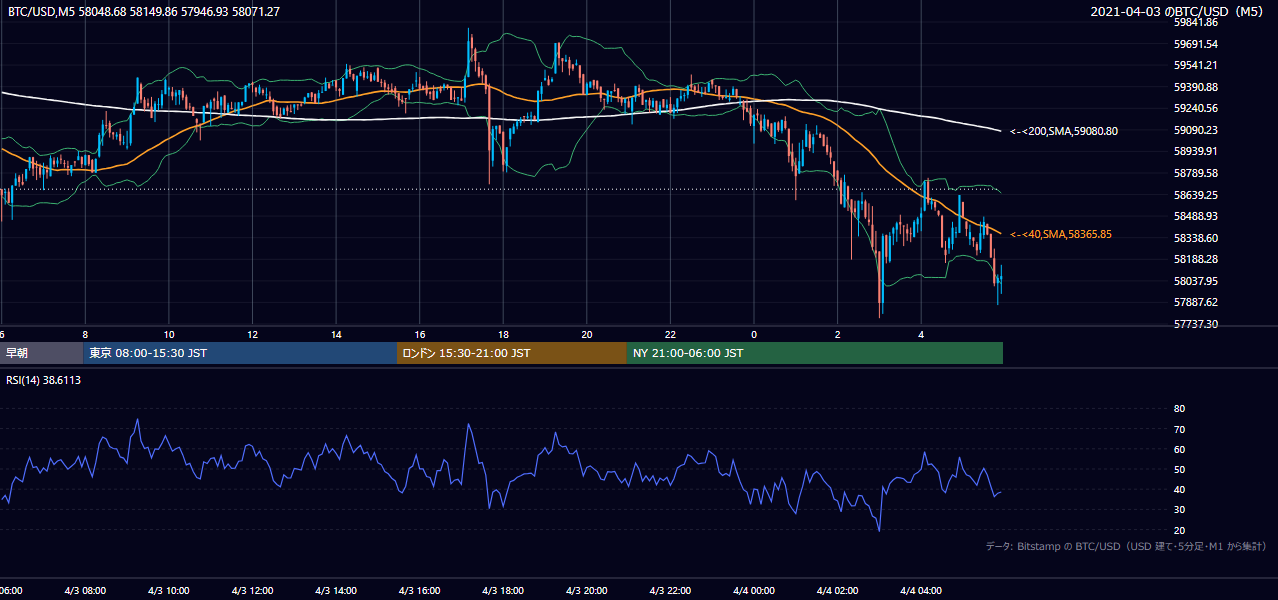Click RSI scale value 40
The width and height of the screenshot is (1278, 600).
click(x=1179, y=489)
